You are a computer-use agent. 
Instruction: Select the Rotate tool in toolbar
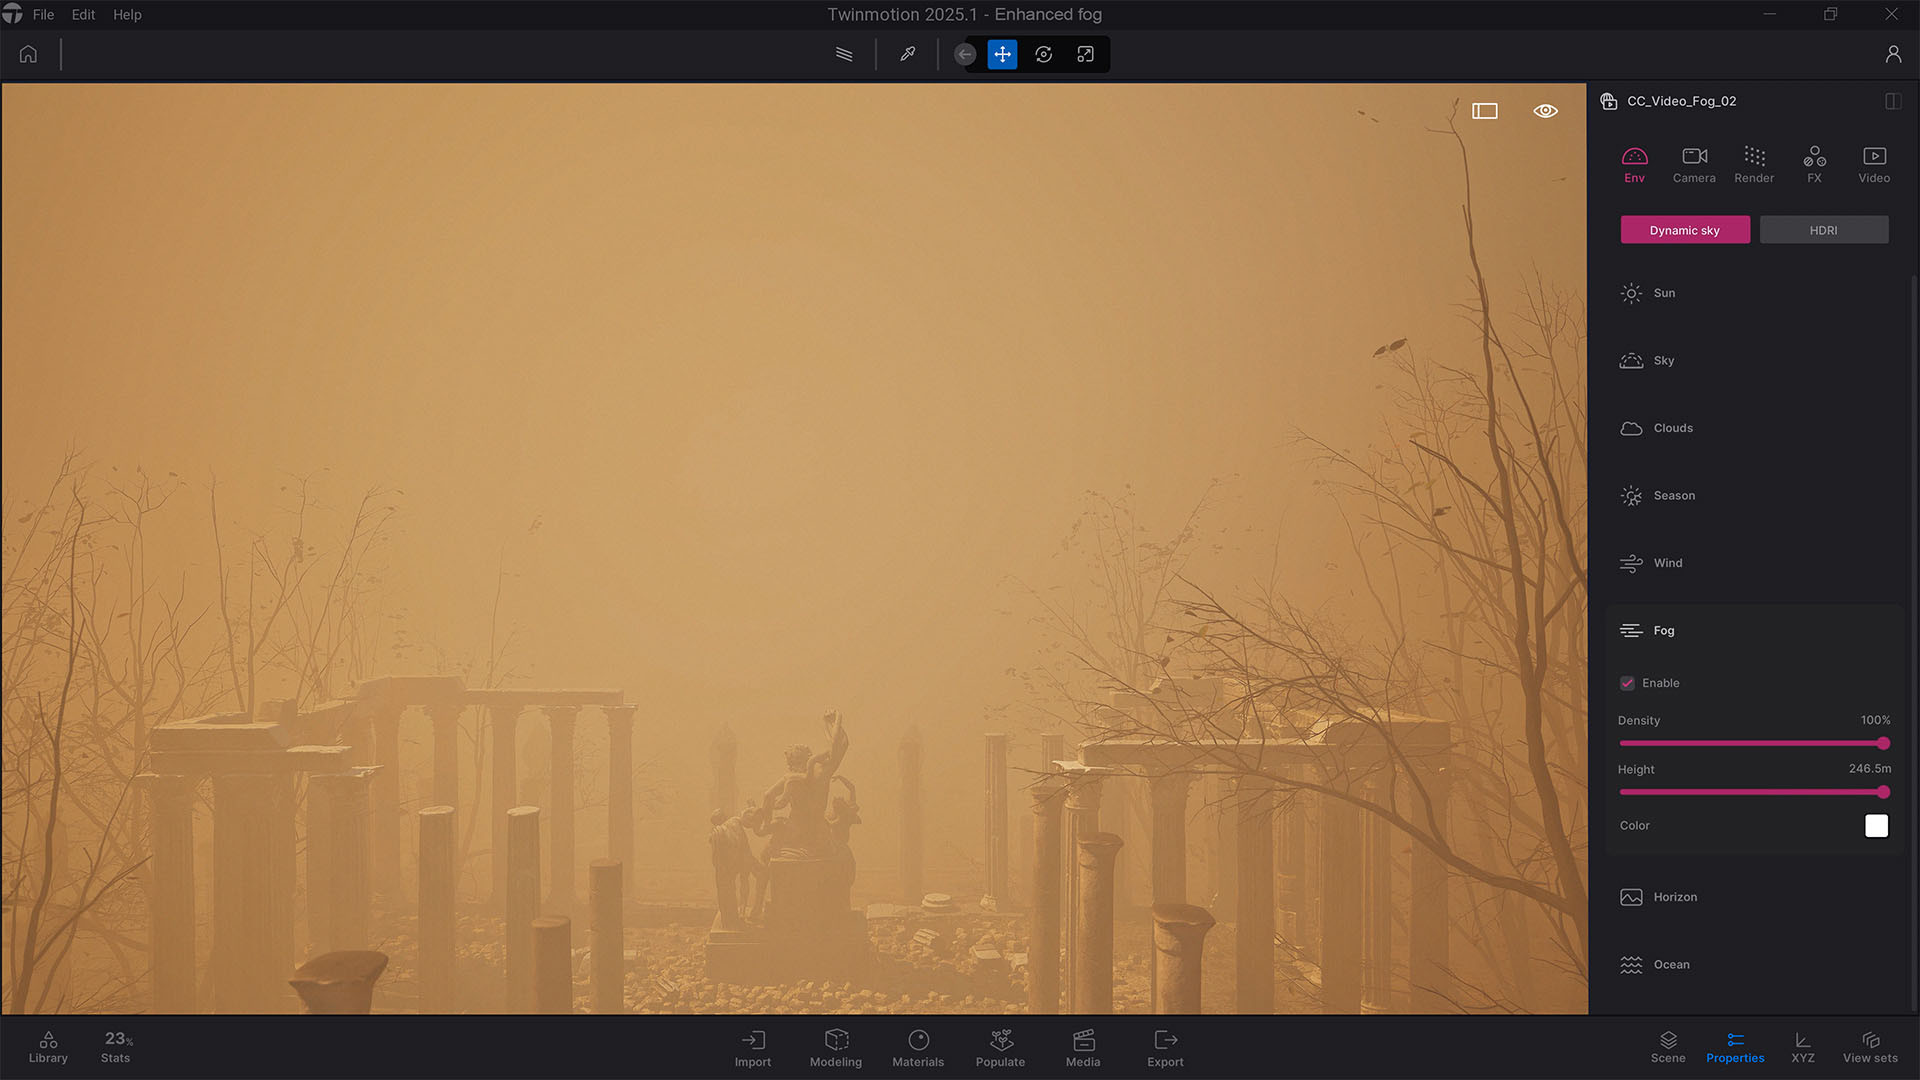click(x=1043, y=54)
